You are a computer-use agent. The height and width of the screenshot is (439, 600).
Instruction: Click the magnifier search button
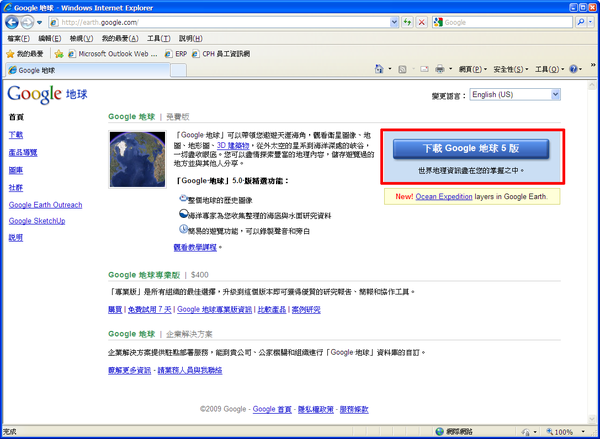coord(581,23)
